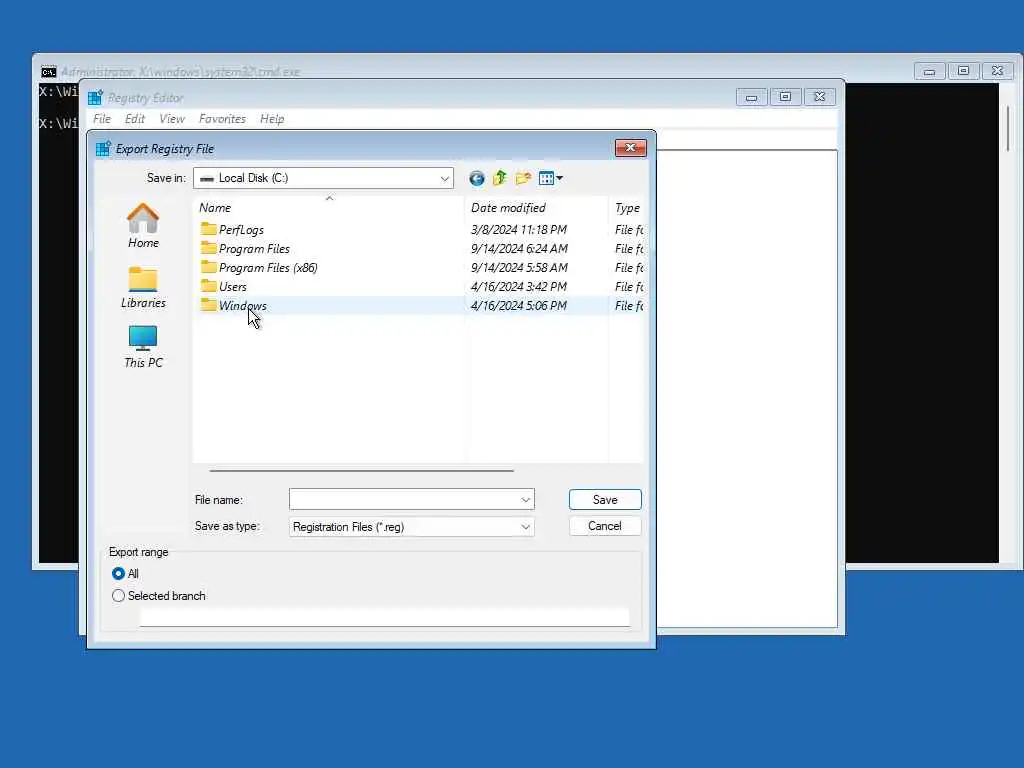Sort by the Type column header
The image size is (1024, 768).
tap(627, 208)
